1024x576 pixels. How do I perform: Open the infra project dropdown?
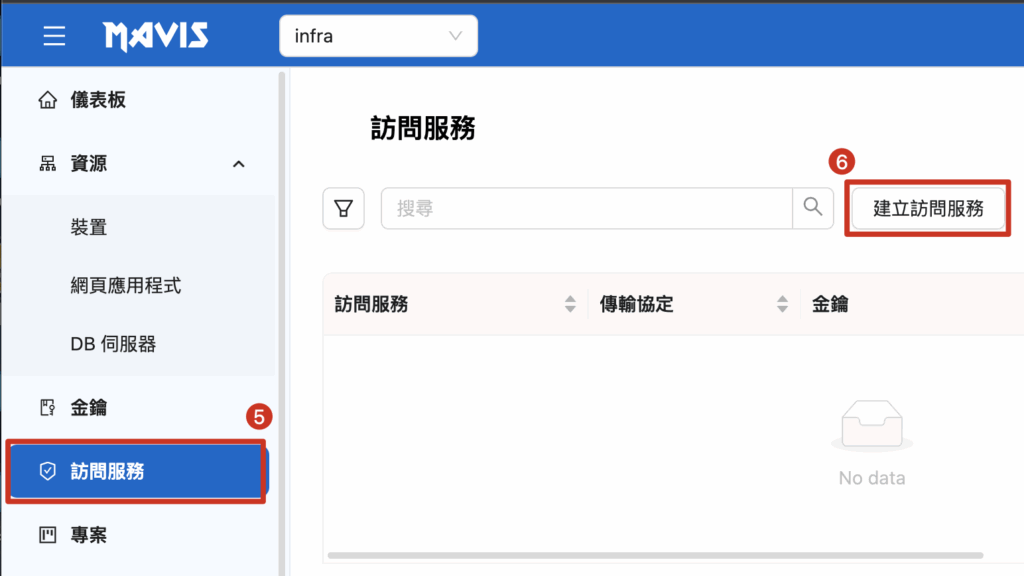(378, 37)
